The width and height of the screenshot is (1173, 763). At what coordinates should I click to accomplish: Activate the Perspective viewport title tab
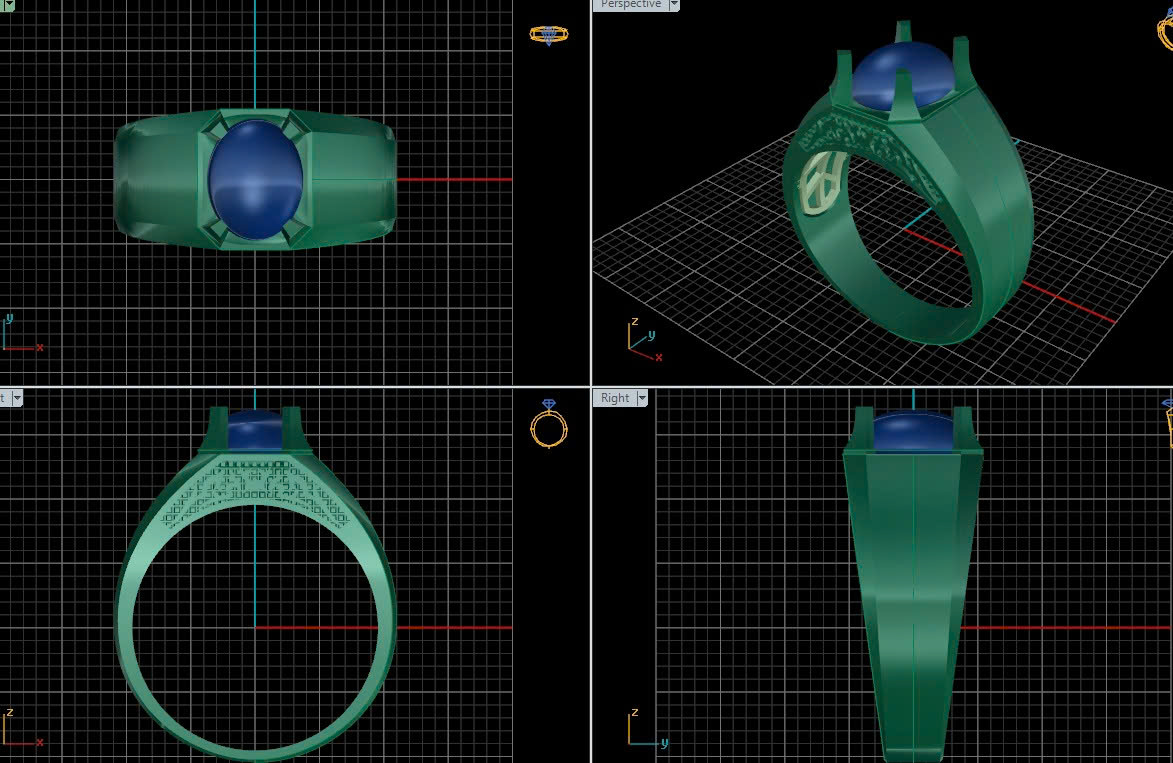pyautogui.click(x=631, y=5)
